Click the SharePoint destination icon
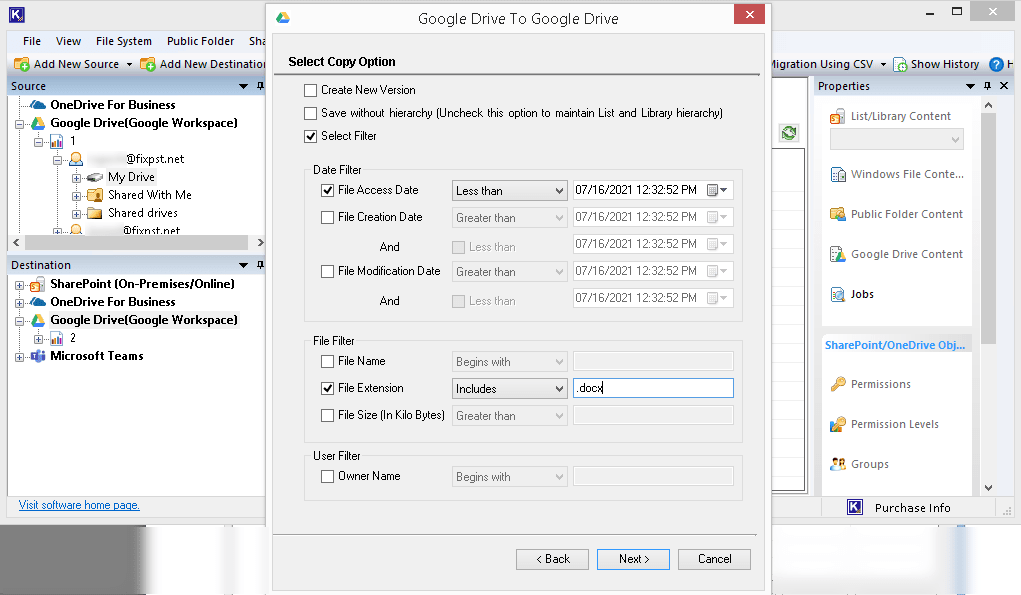Screen dimensions: 1021x595 click(x=38, y=284)
